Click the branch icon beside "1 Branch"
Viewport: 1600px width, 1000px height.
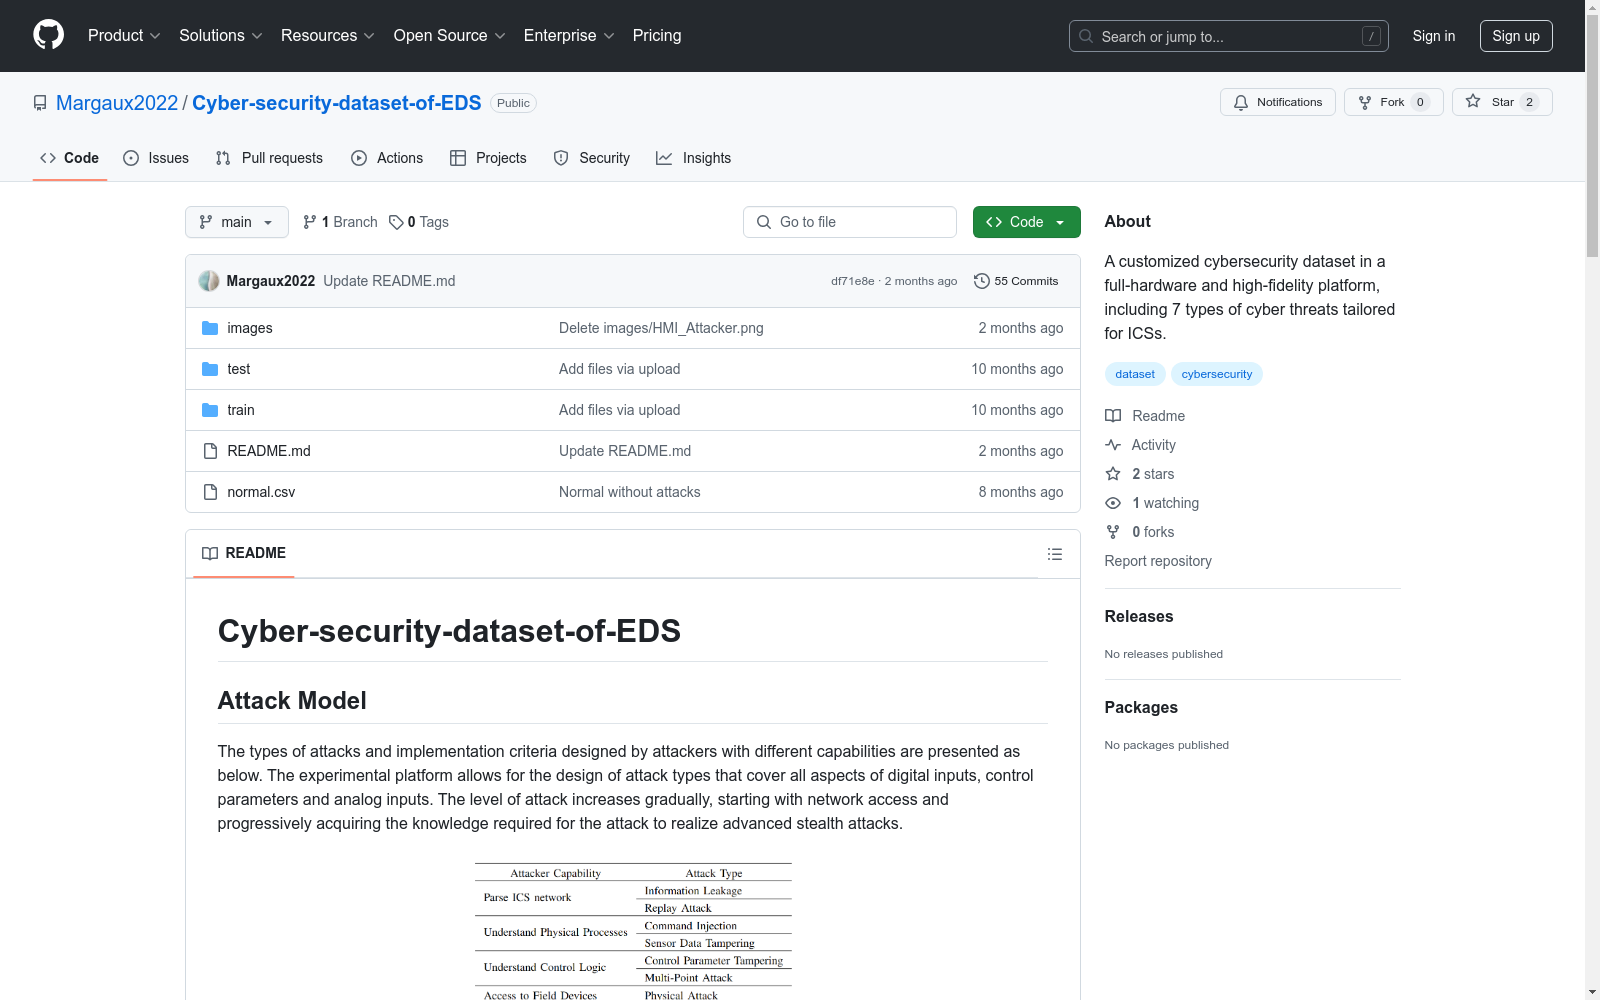click(x=308, y=221)
